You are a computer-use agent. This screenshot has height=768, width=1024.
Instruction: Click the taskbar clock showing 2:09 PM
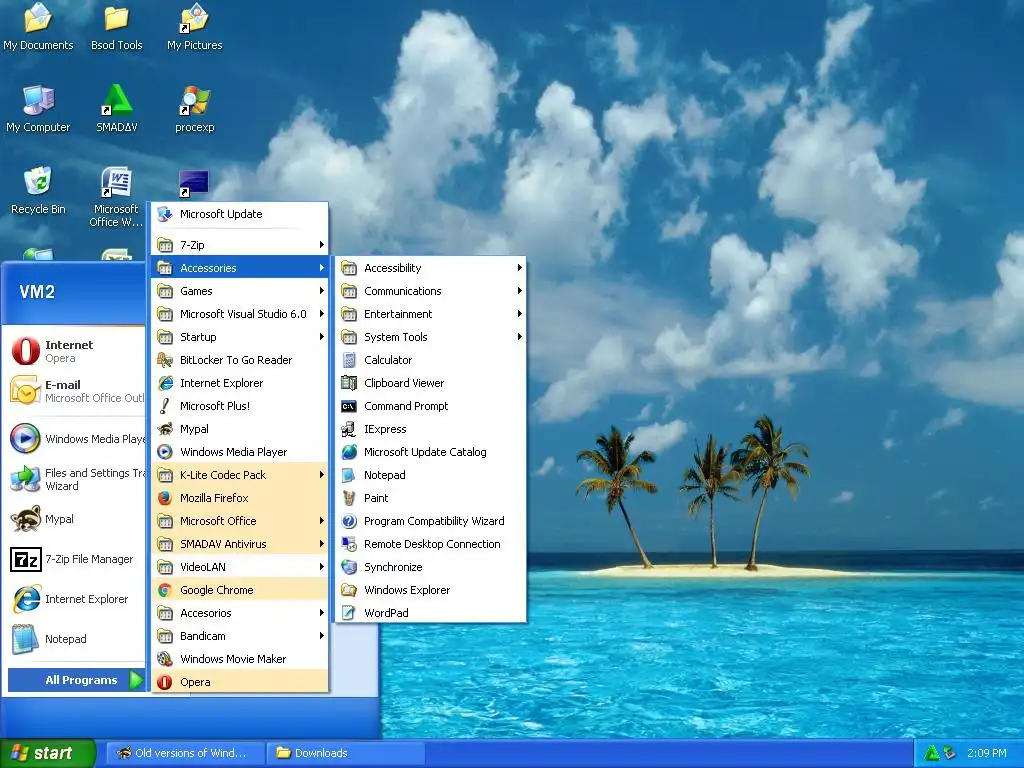point(986,753)
